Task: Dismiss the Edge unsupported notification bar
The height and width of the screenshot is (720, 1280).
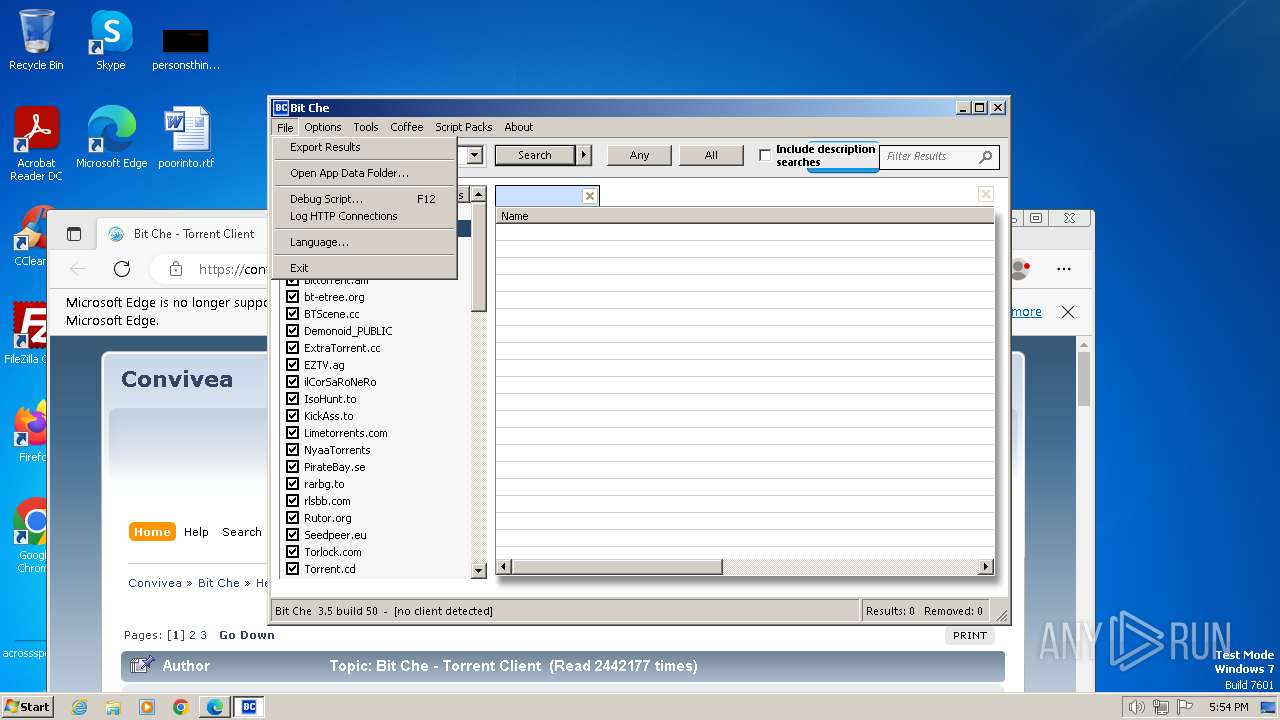Action: click(x=1068, y=312)
